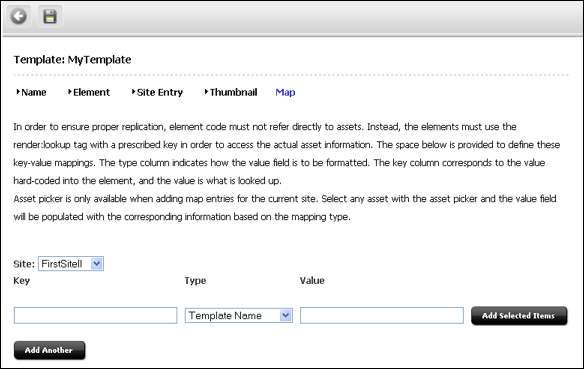Click the Site: label
The height and width of the screenshot is (369, 584).
[24, 264]
